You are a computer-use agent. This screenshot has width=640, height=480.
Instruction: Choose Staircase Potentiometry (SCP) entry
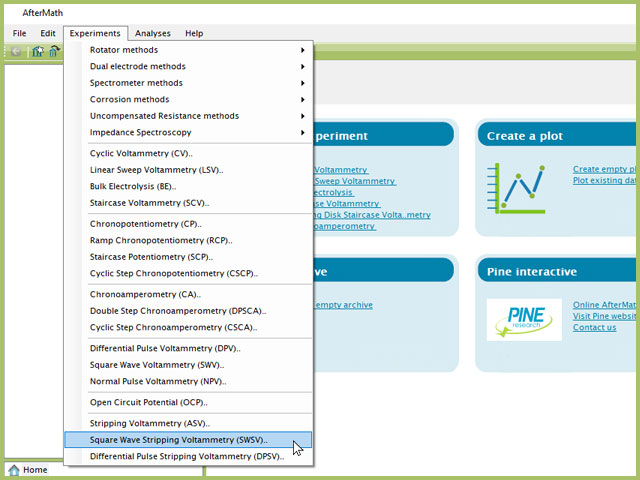pos(189,257)
